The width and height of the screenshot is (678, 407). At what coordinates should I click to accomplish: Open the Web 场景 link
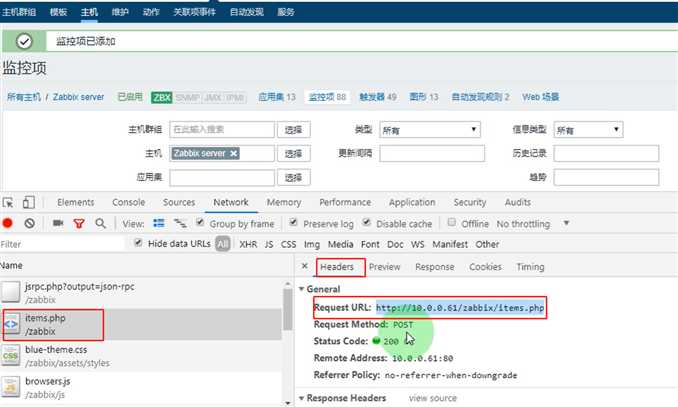click(x=540, y=97)
